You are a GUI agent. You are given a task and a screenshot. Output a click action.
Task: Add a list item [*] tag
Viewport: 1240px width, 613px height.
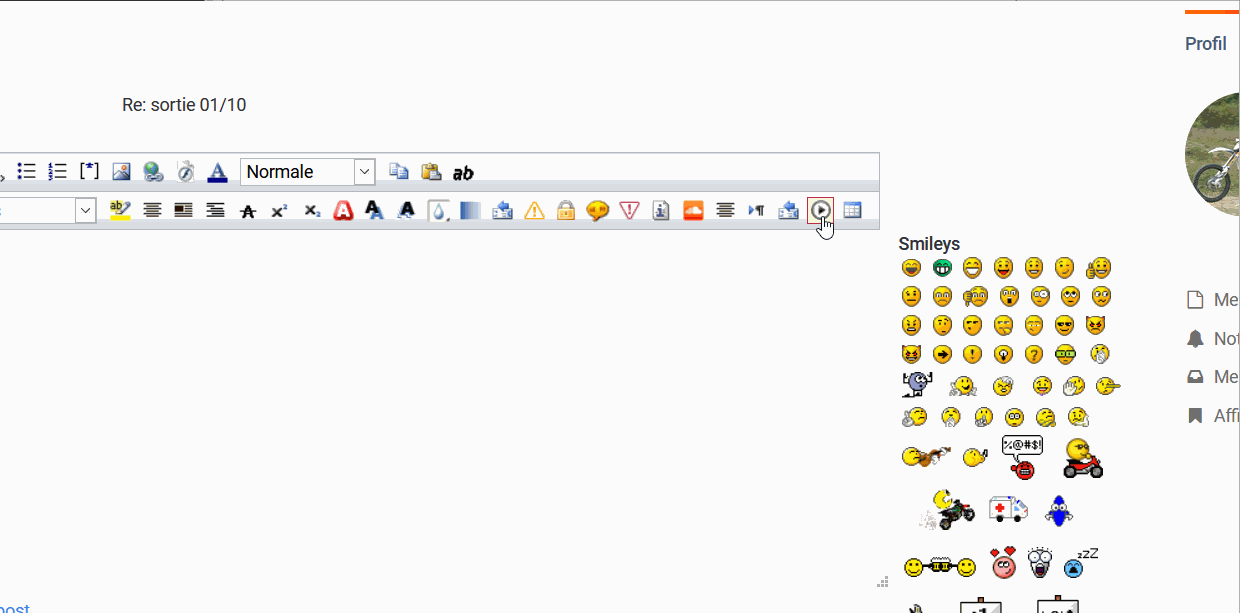point(90,171)
